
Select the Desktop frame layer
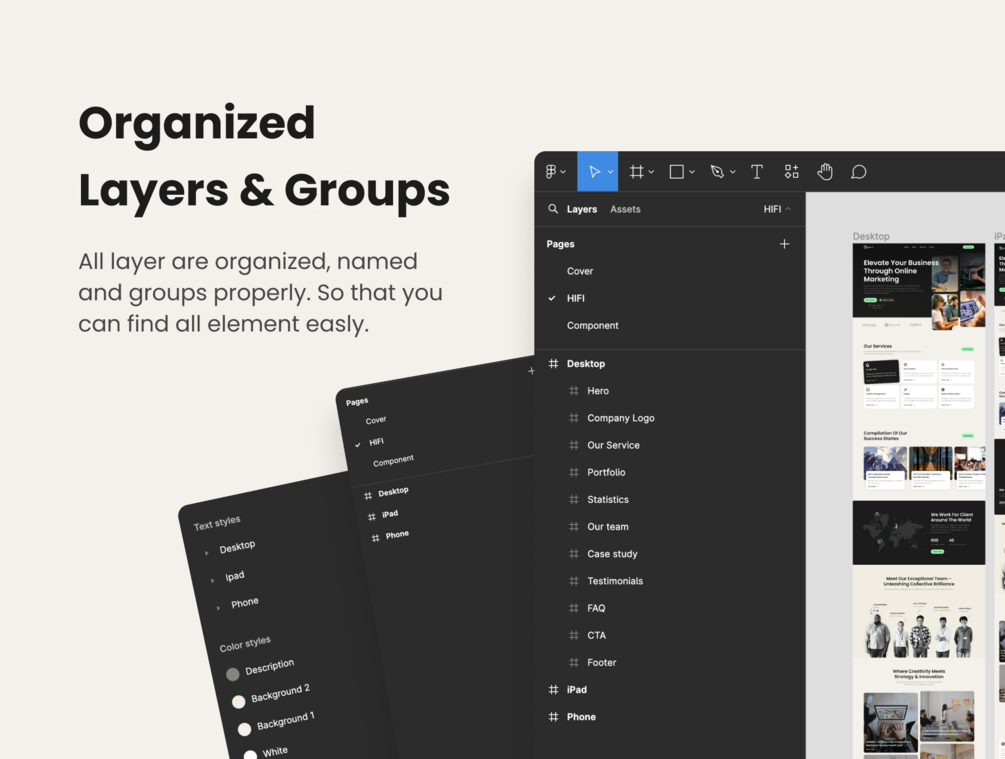[x=586, y=363]
